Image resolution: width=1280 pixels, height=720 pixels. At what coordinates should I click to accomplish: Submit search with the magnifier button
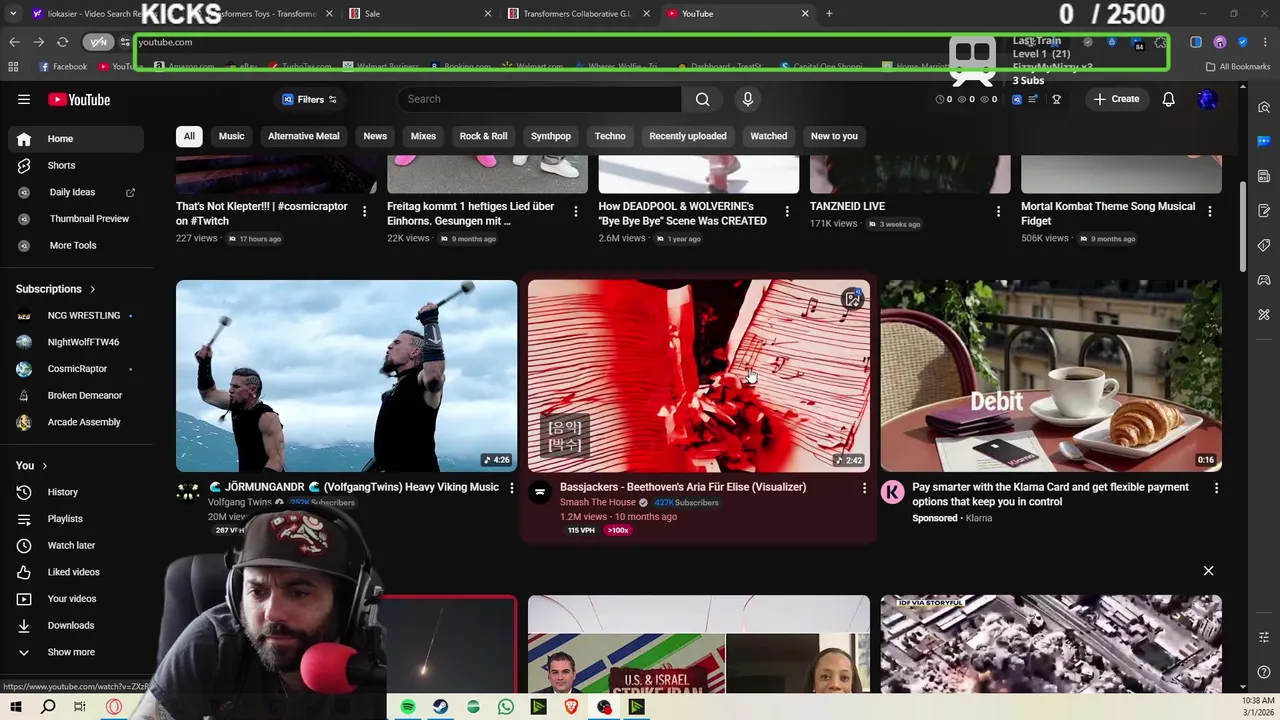(x=703, y=99)
